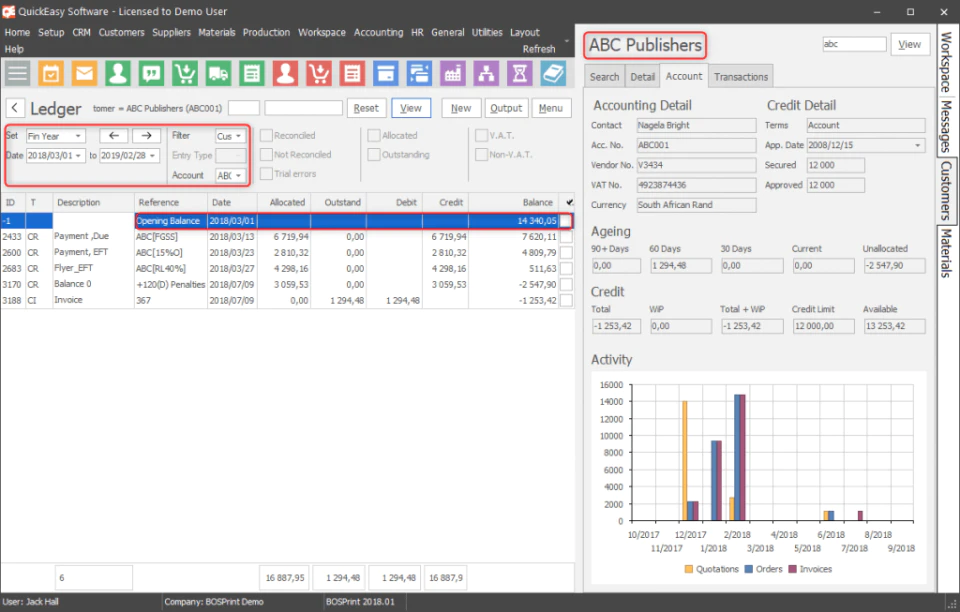Enable the Reconciled checkbox
This screenshot has width=960, height=612.
coord(266,135)
